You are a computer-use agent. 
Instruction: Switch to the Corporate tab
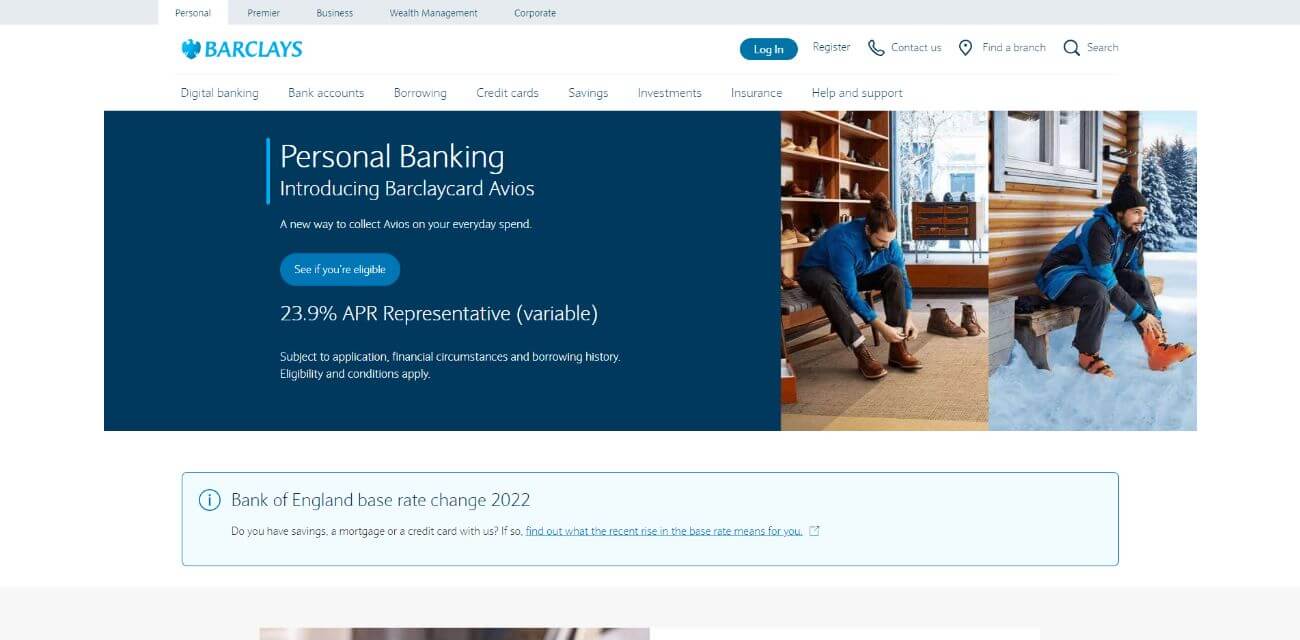(x=535, y=12)
